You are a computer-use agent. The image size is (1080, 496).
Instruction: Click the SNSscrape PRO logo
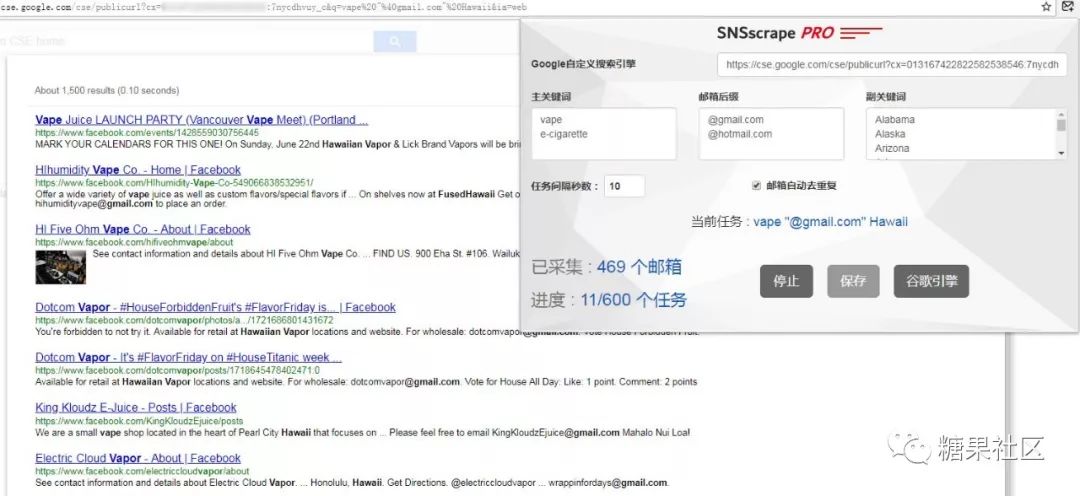[799, 32]
